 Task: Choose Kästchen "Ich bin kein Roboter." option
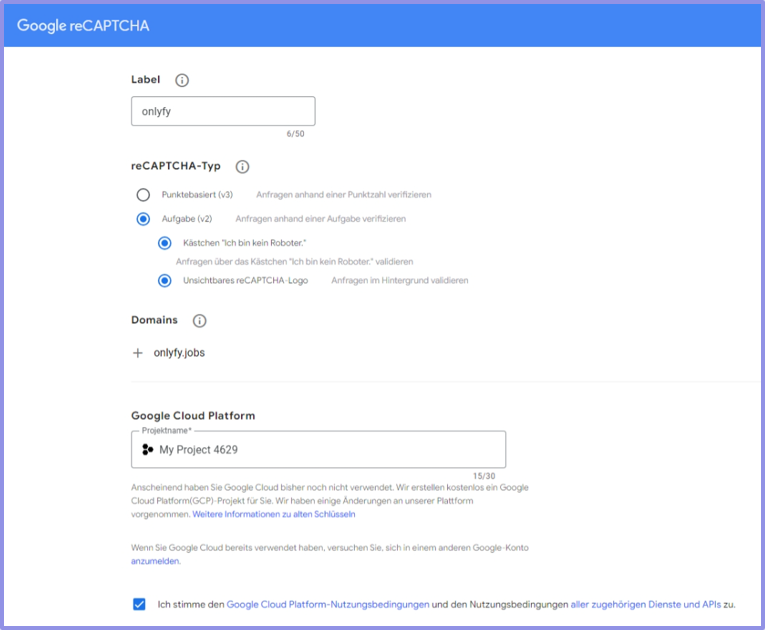coord(164,243)
